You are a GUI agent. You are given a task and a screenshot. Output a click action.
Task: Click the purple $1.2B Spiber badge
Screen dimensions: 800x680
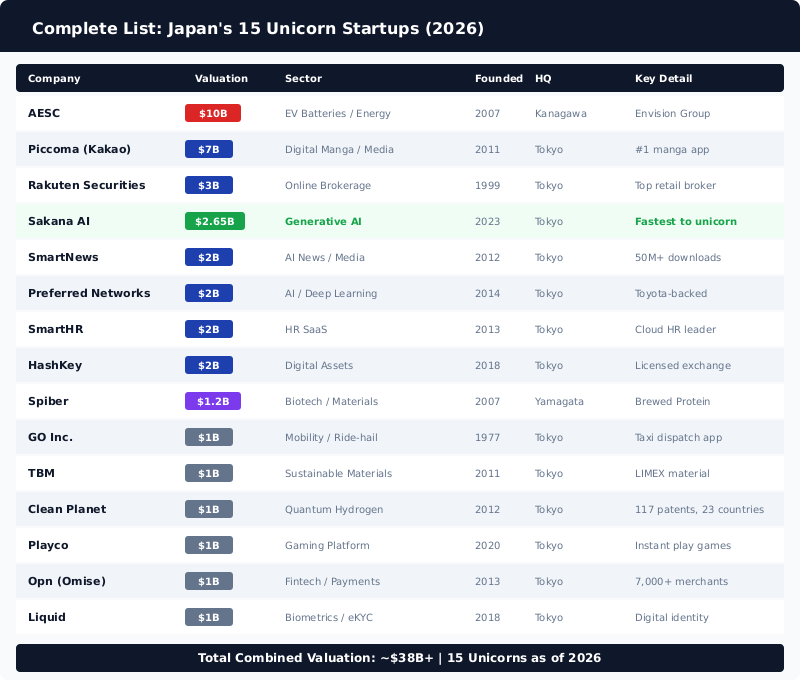[x=211, y=401]
